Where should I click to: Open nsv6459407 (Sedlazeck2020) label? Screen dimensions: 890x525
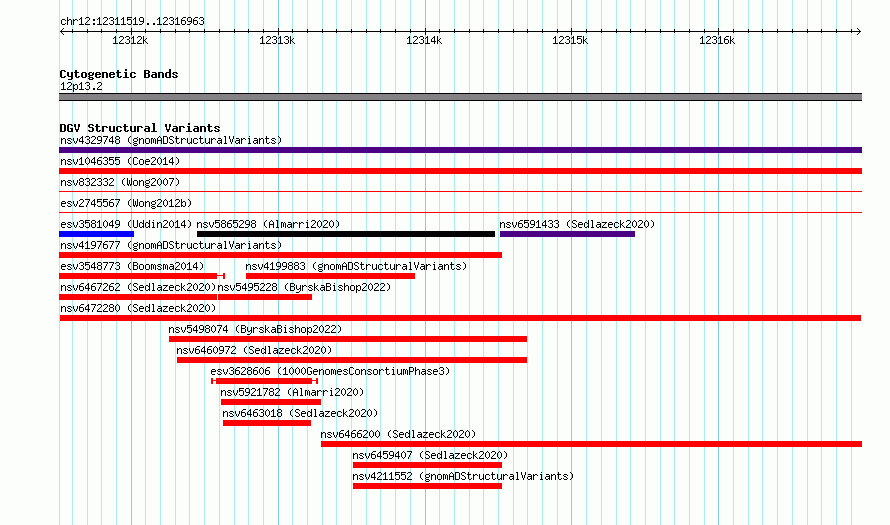click(430, 455)
